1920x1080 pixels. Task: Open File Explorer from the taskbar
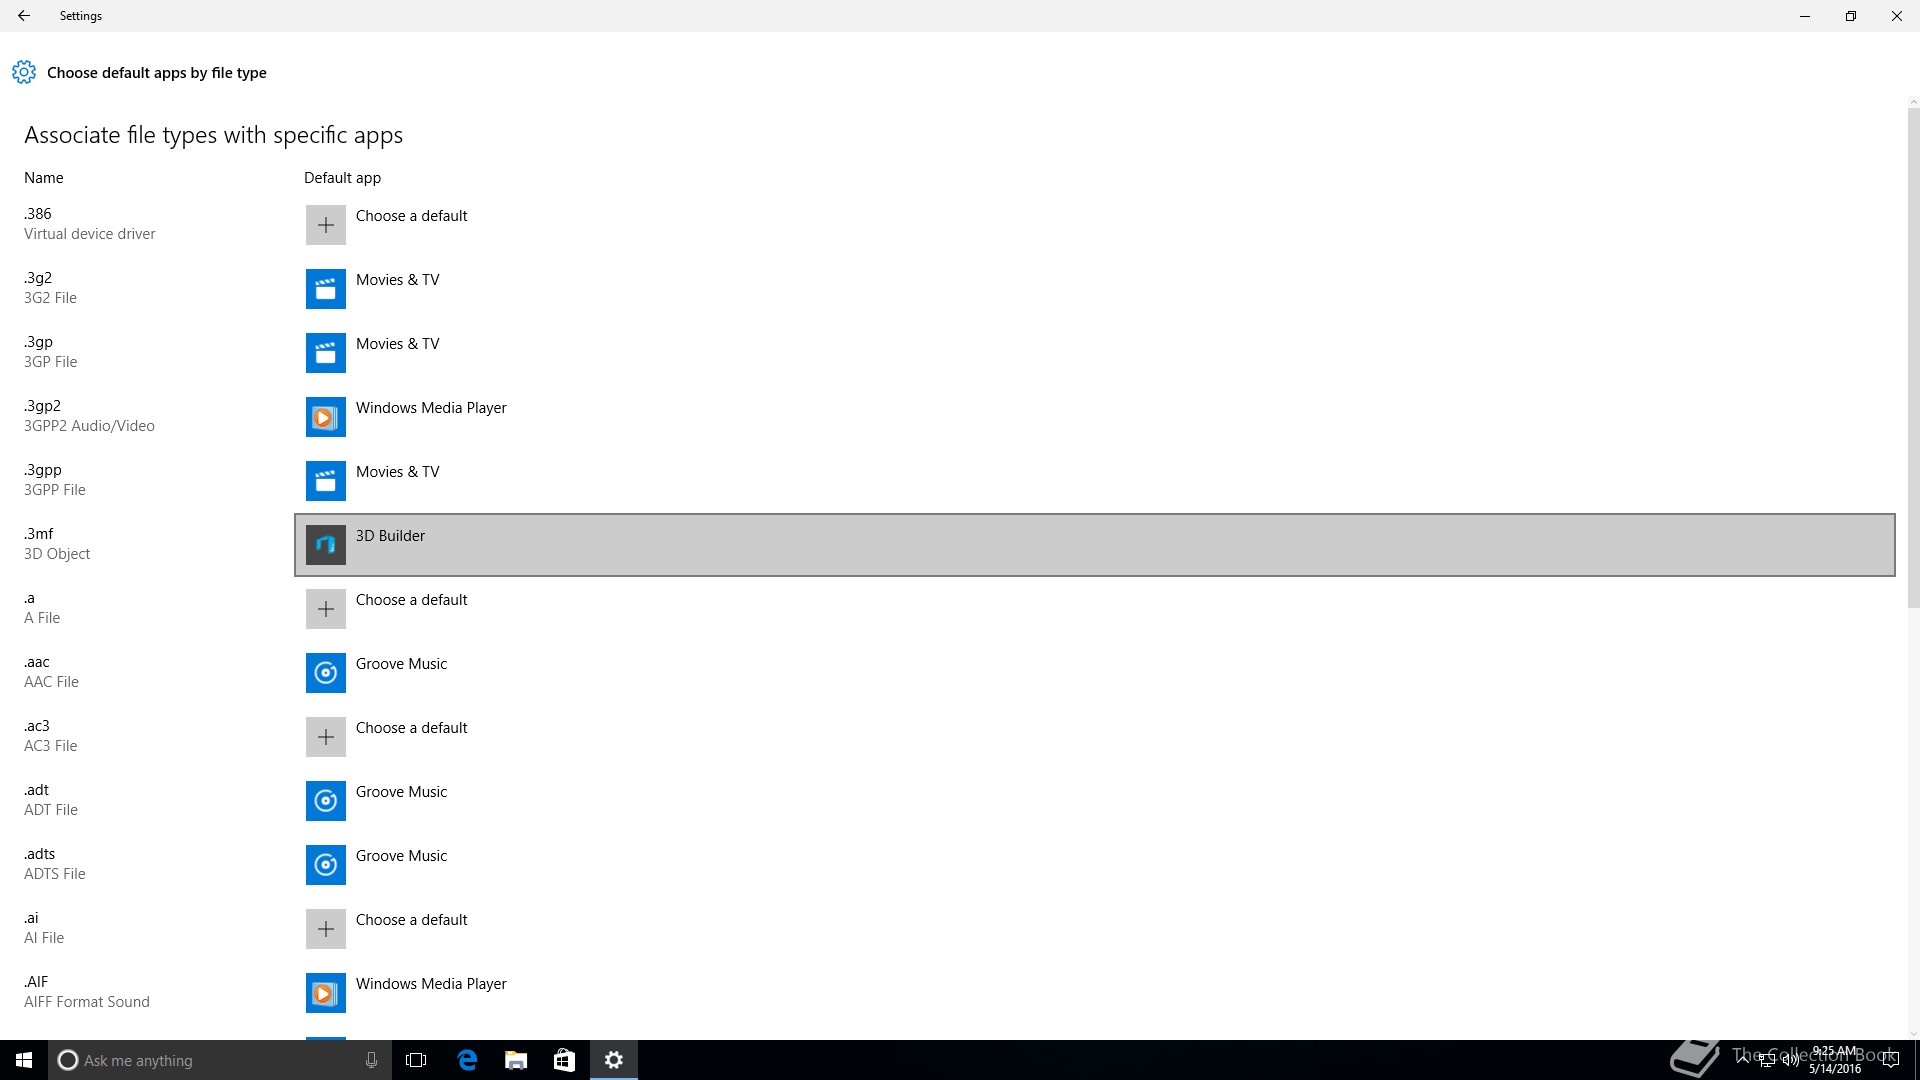point(516,1060)
